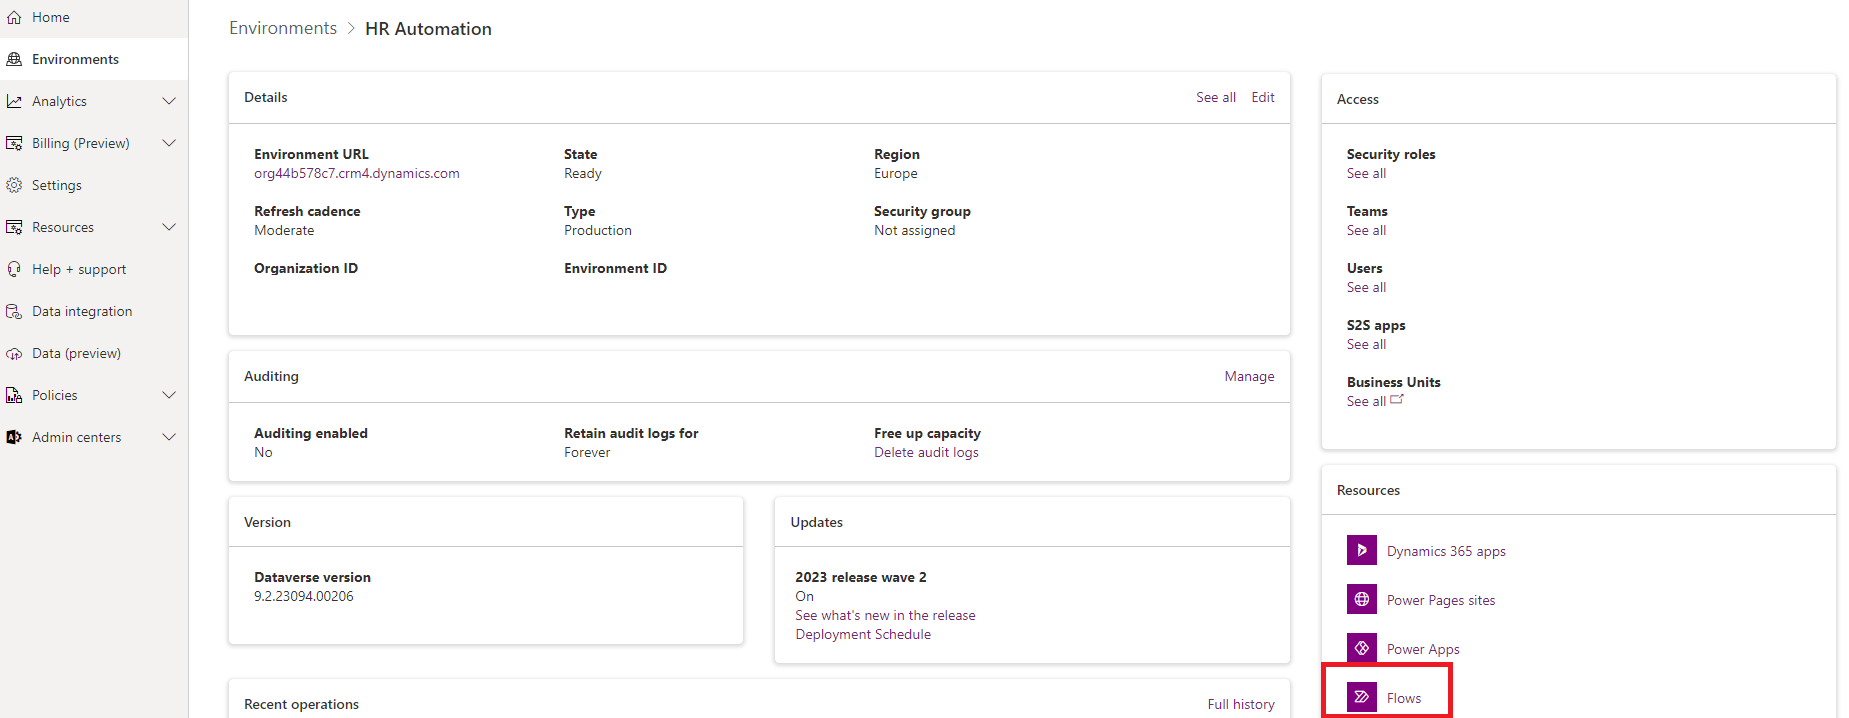Image resolution: width=1849 pixels, height=718 pixels.
Task: Click Delete audit logs link
Action: (x=926, y=452)
